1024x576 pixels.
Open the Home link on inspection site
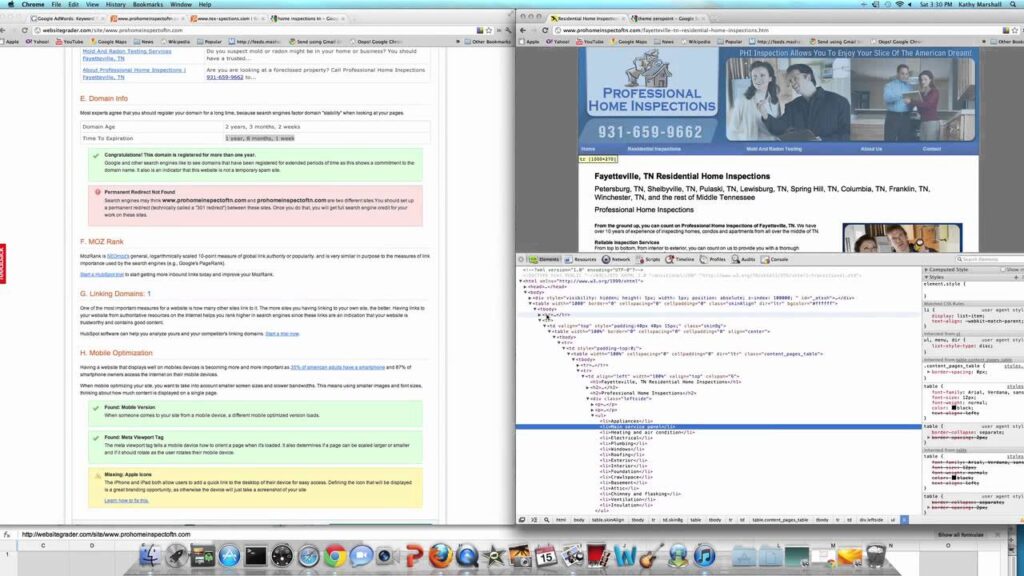(588, 149)
